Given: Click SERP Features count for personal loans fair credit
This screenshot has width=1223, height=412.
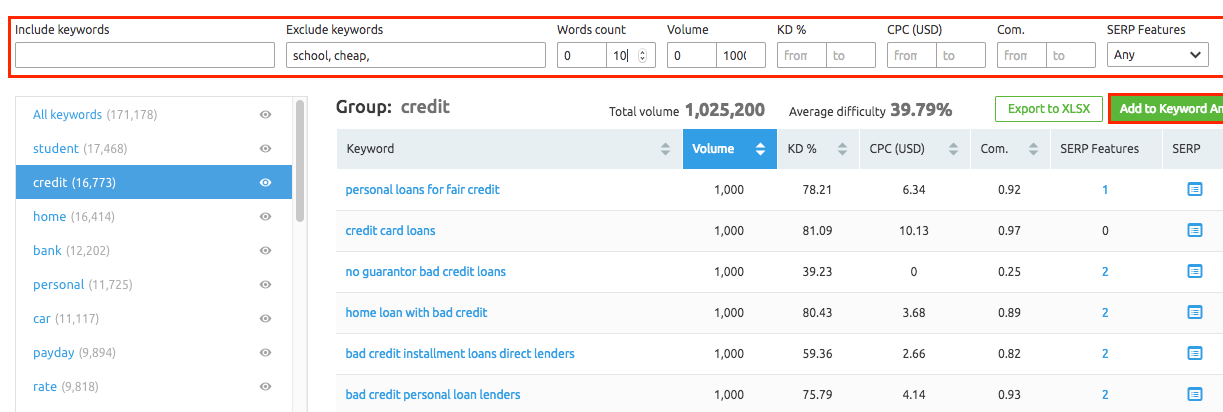Looking at the screenshot, I should 1105,189.
